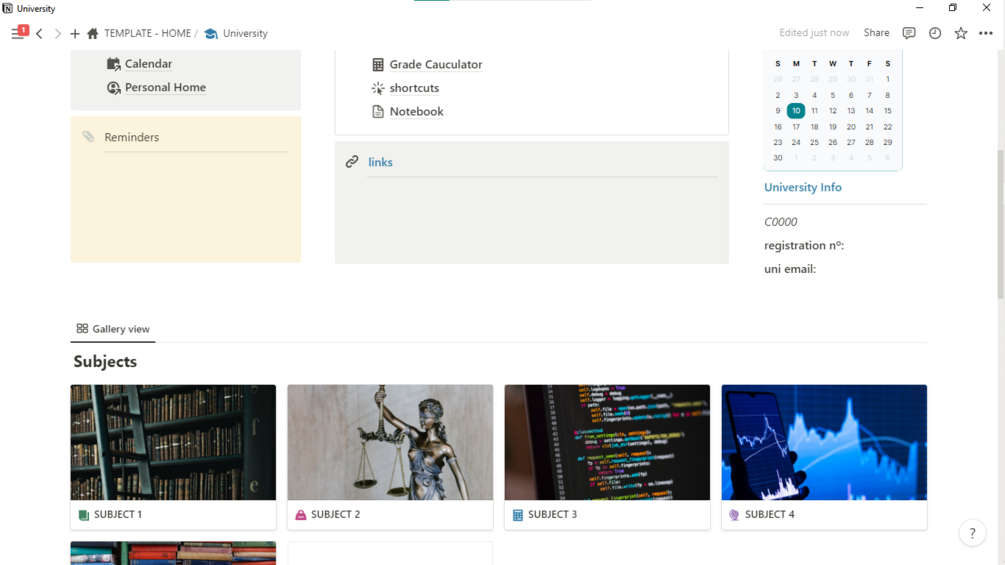This screenshot has height=565, width=1005.
Task: Click the SUBJECT 2 card title
Action: 335,514
